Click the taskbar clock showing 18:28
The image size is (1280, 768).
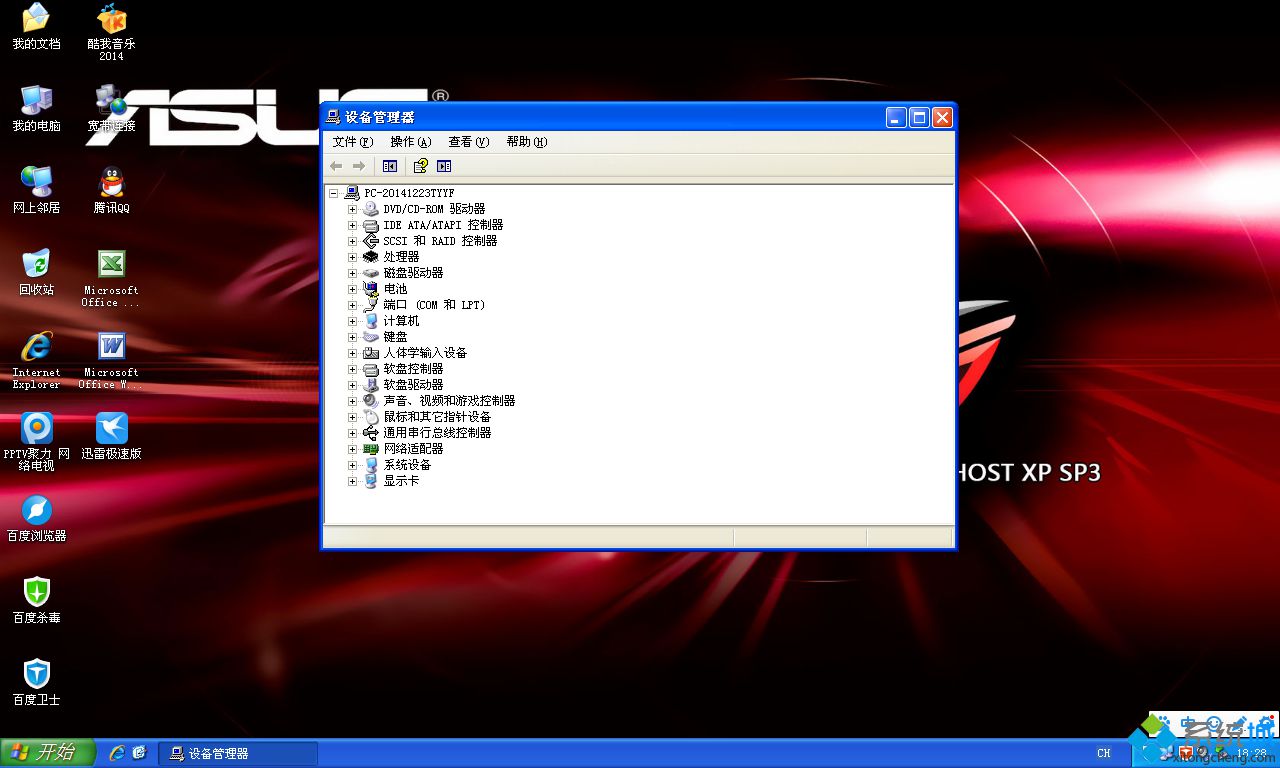pyautogui.click(x=1251, y=753)
